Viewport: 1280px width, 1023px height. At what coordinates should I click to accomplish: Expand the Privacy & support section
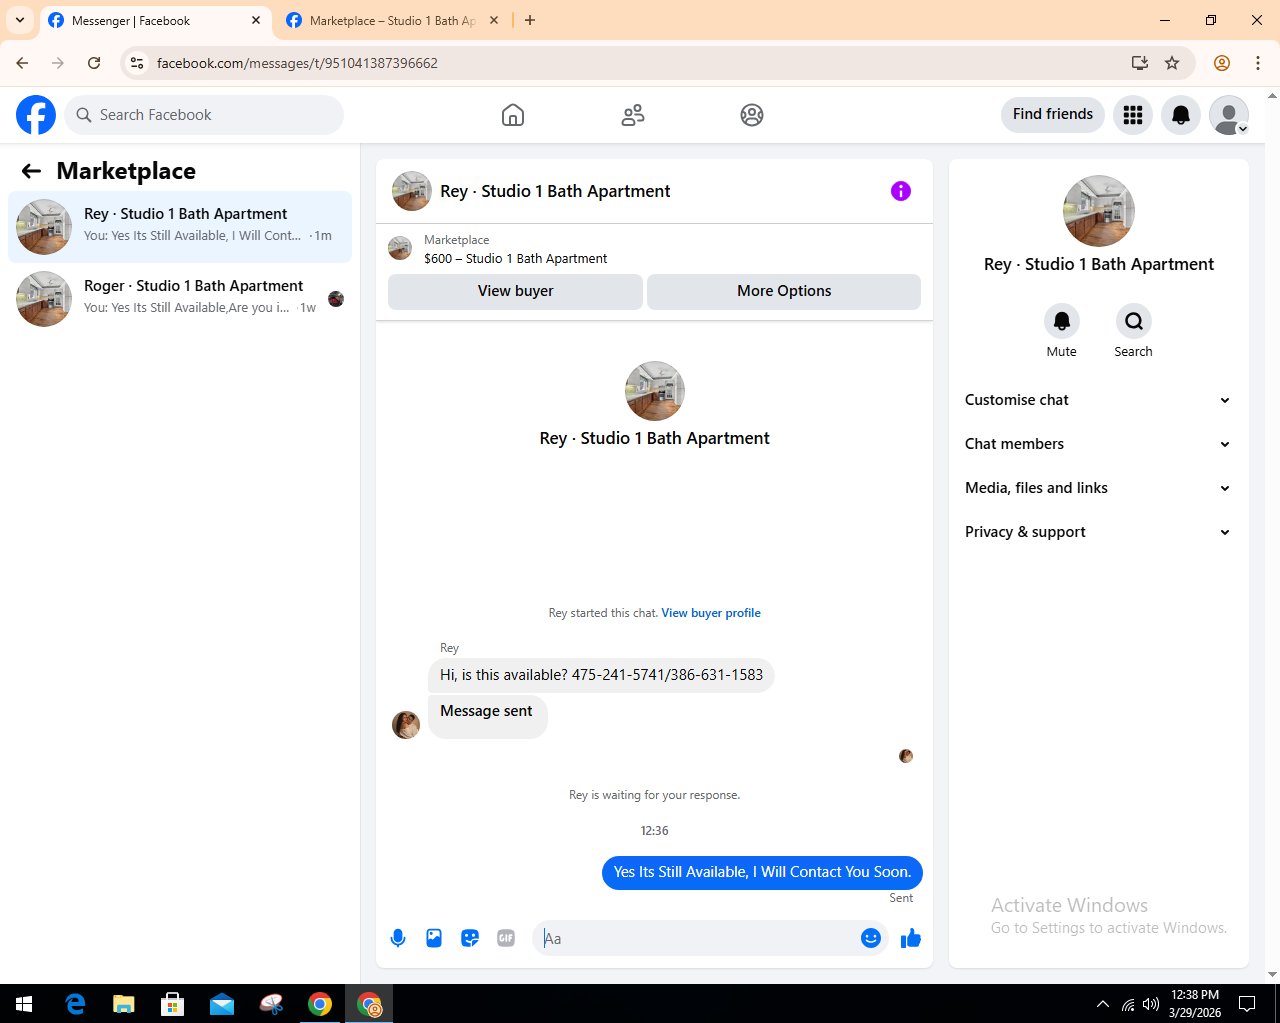[x=1098, y=532]
